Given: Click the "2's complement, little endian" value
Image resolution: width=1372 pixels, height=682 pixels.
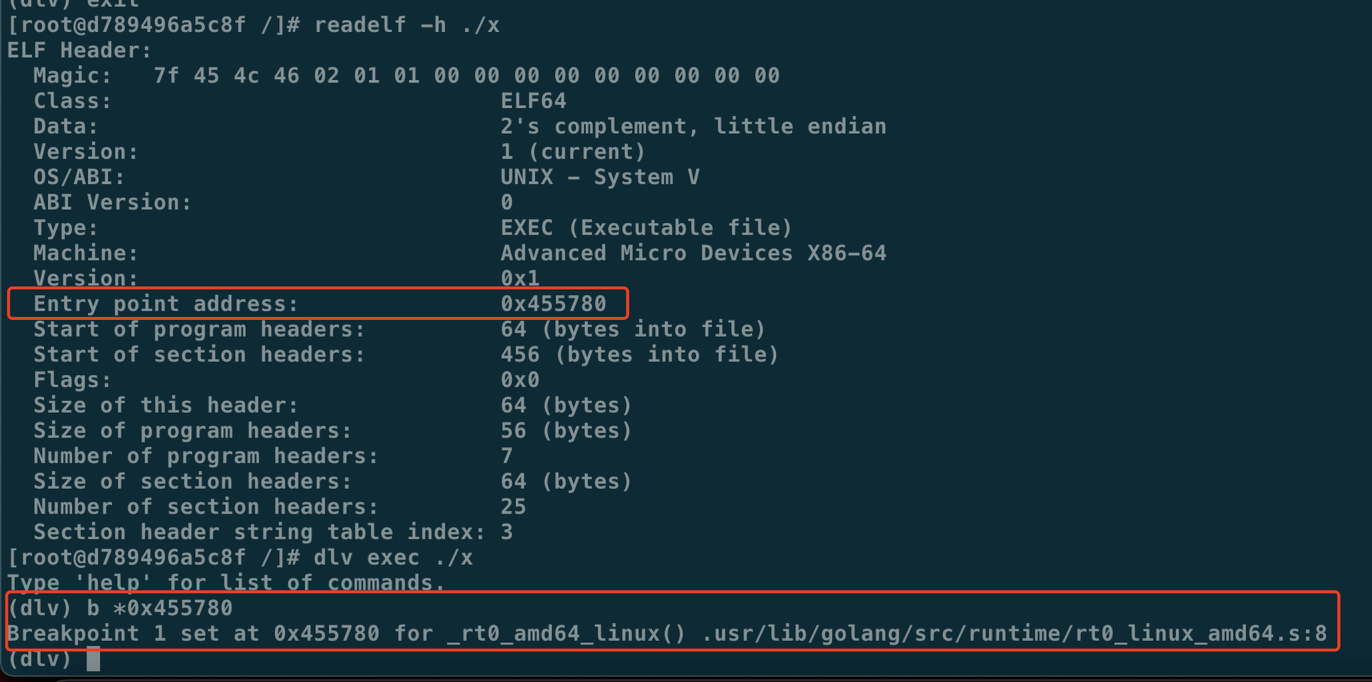Looking at the screenshot, I should click(x=693, y=126).
